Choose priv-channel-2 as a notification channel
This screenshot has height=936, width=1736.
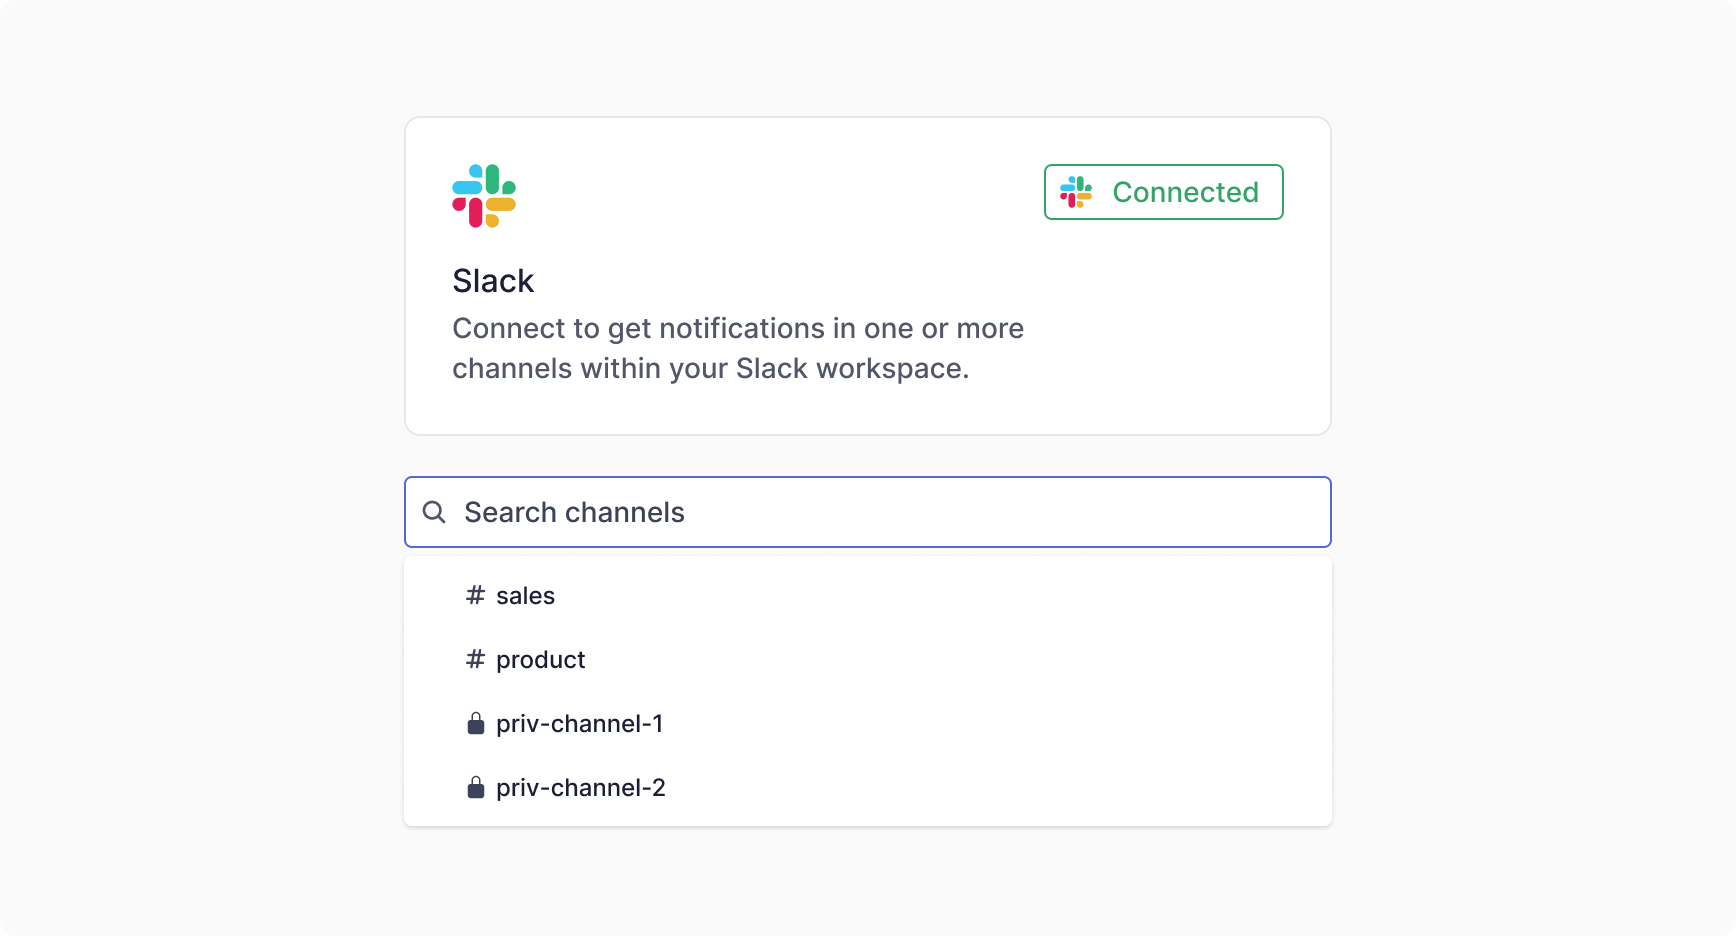click(582, 787)
